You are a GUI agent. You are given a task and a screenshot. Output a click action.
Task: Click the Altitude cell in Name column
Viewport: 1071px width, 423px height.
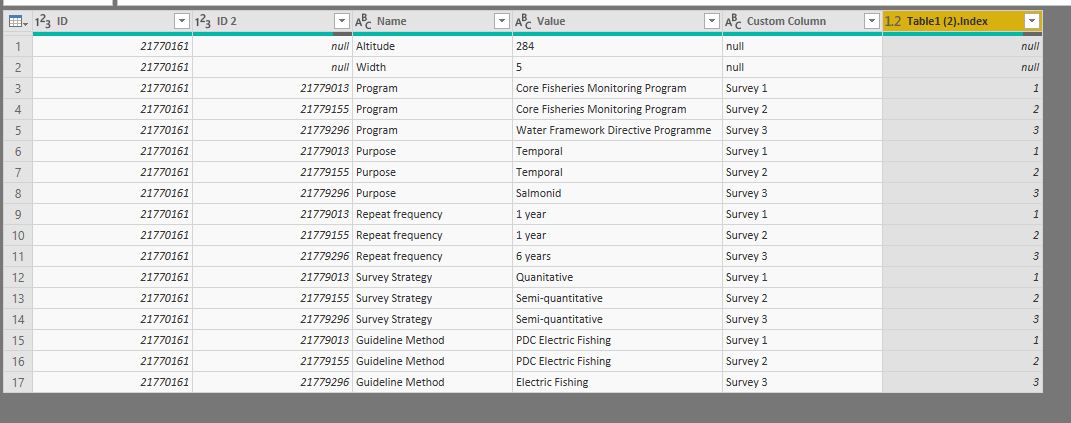coord(432,46)
